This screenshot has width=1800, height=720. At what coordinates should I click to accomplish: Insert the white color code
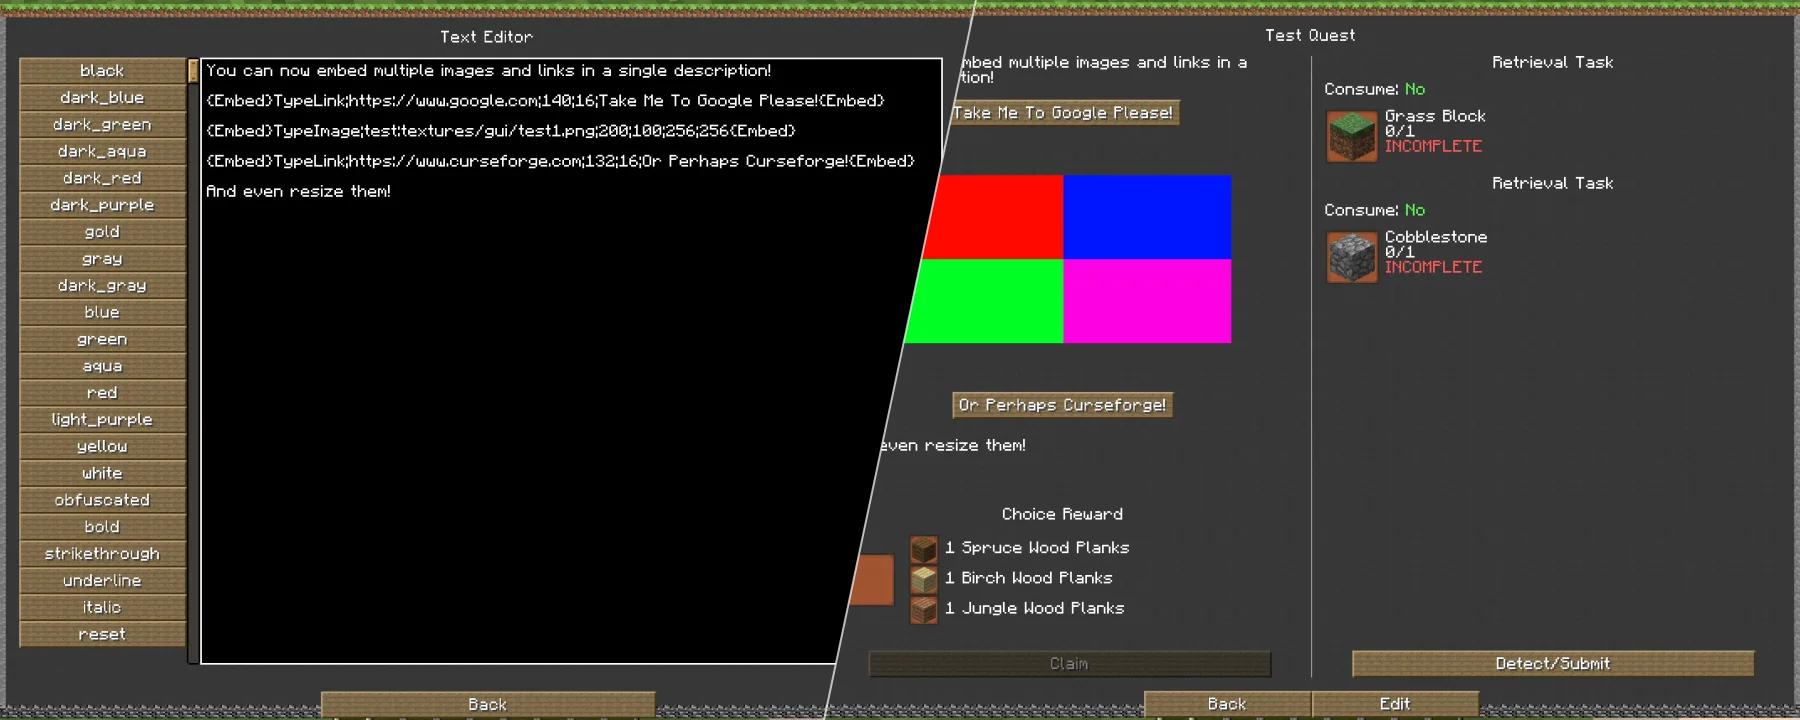103,474
